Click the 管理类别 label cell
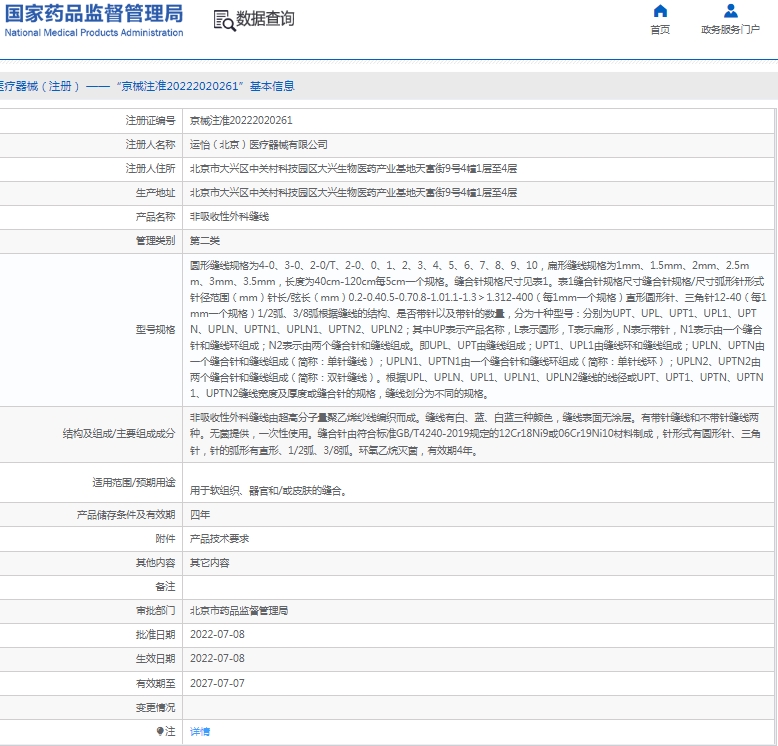The width and height of the screenshot is (778, 746). click(x=89, y=241)
